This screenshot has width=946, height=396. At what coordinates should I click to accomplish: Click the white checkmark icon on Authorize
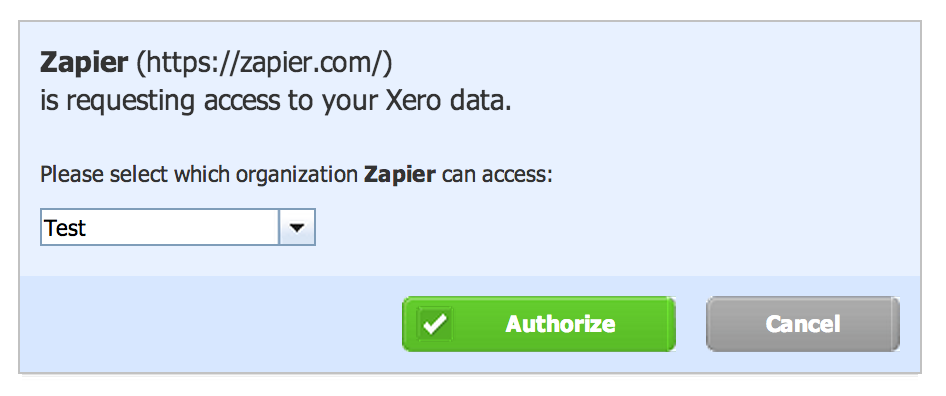(434, 325)
